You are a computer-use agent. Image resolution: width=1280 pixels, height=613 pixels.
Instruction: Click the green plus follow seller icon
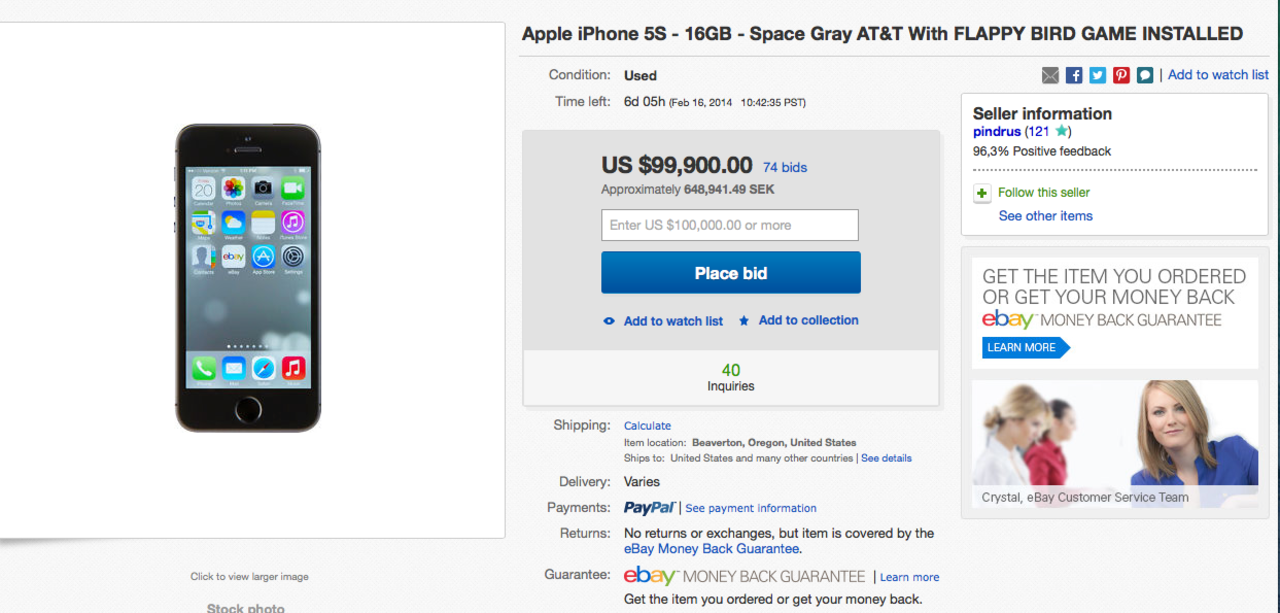coord(982,193)
